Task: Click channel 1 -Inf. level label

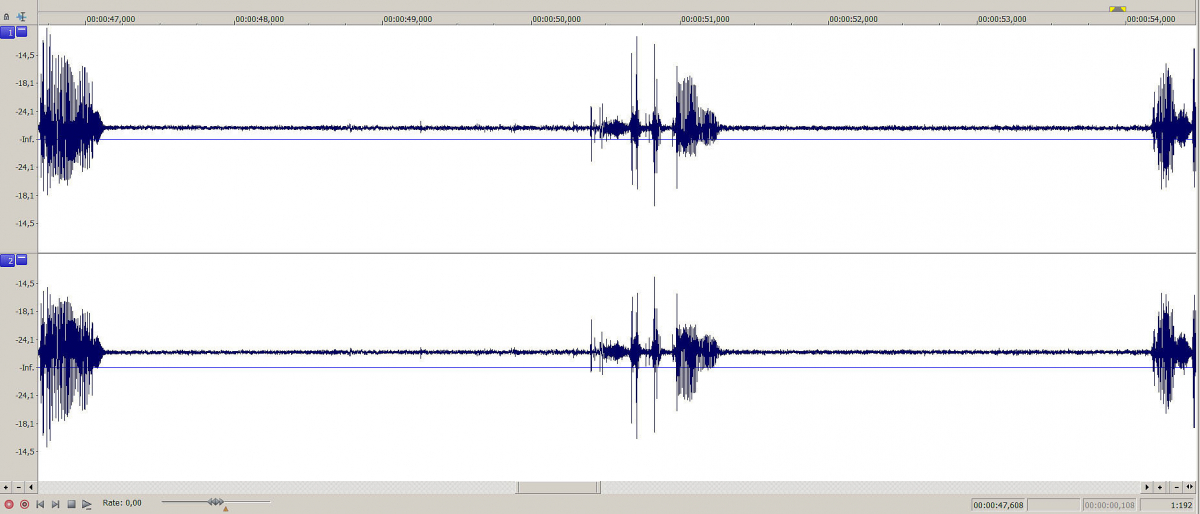Action: [x=27, y=139]
